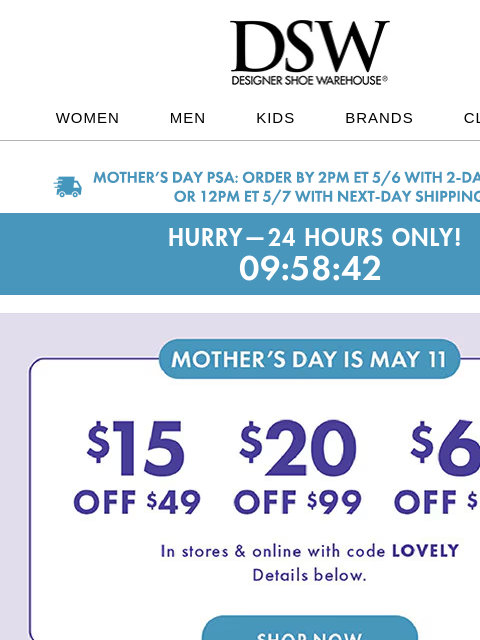Select the $15 off $49 offer

137,467
